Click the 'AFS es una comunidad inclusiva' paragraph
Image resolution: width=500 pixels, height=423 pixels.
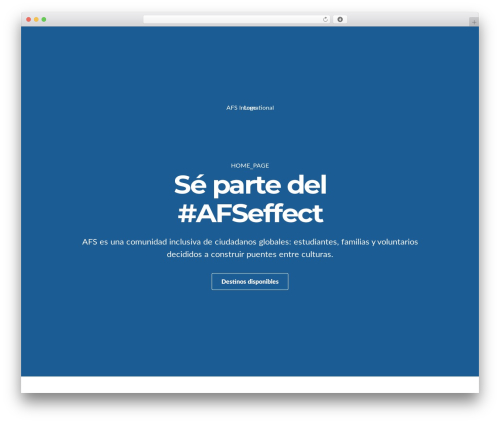[x=250, y=248]
